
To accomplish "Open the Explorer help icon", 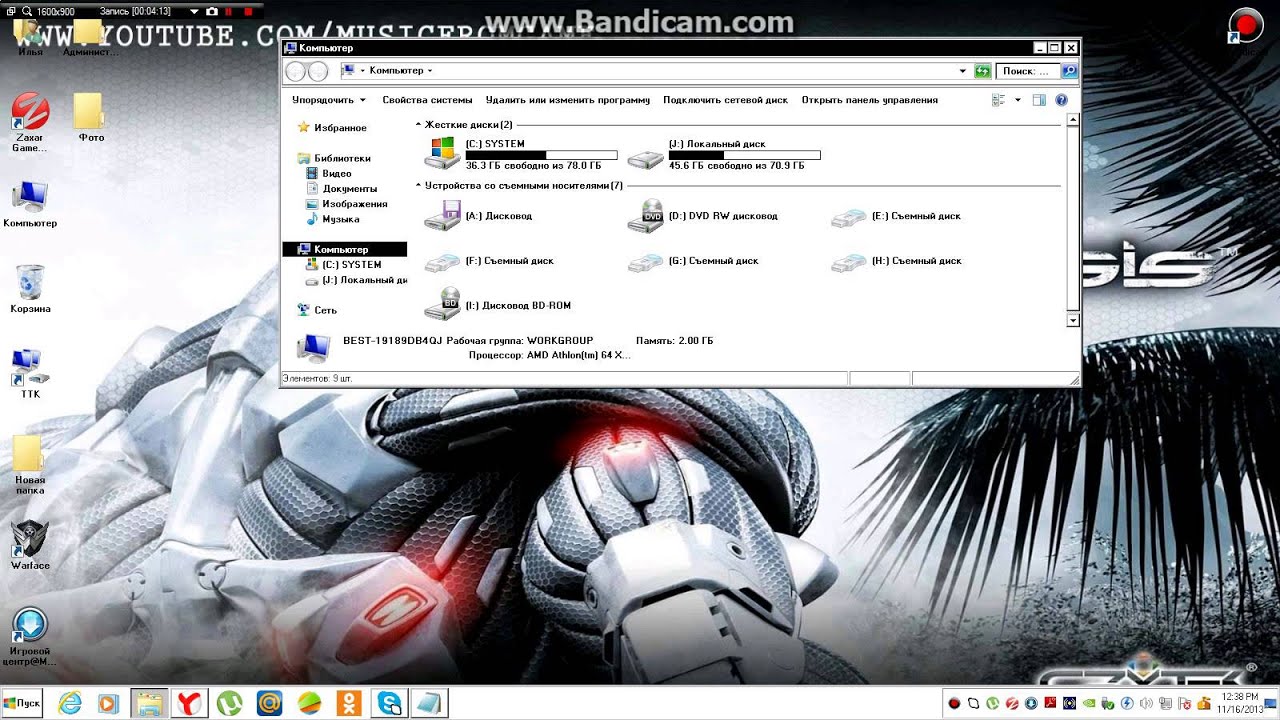I will [1062, 100].
